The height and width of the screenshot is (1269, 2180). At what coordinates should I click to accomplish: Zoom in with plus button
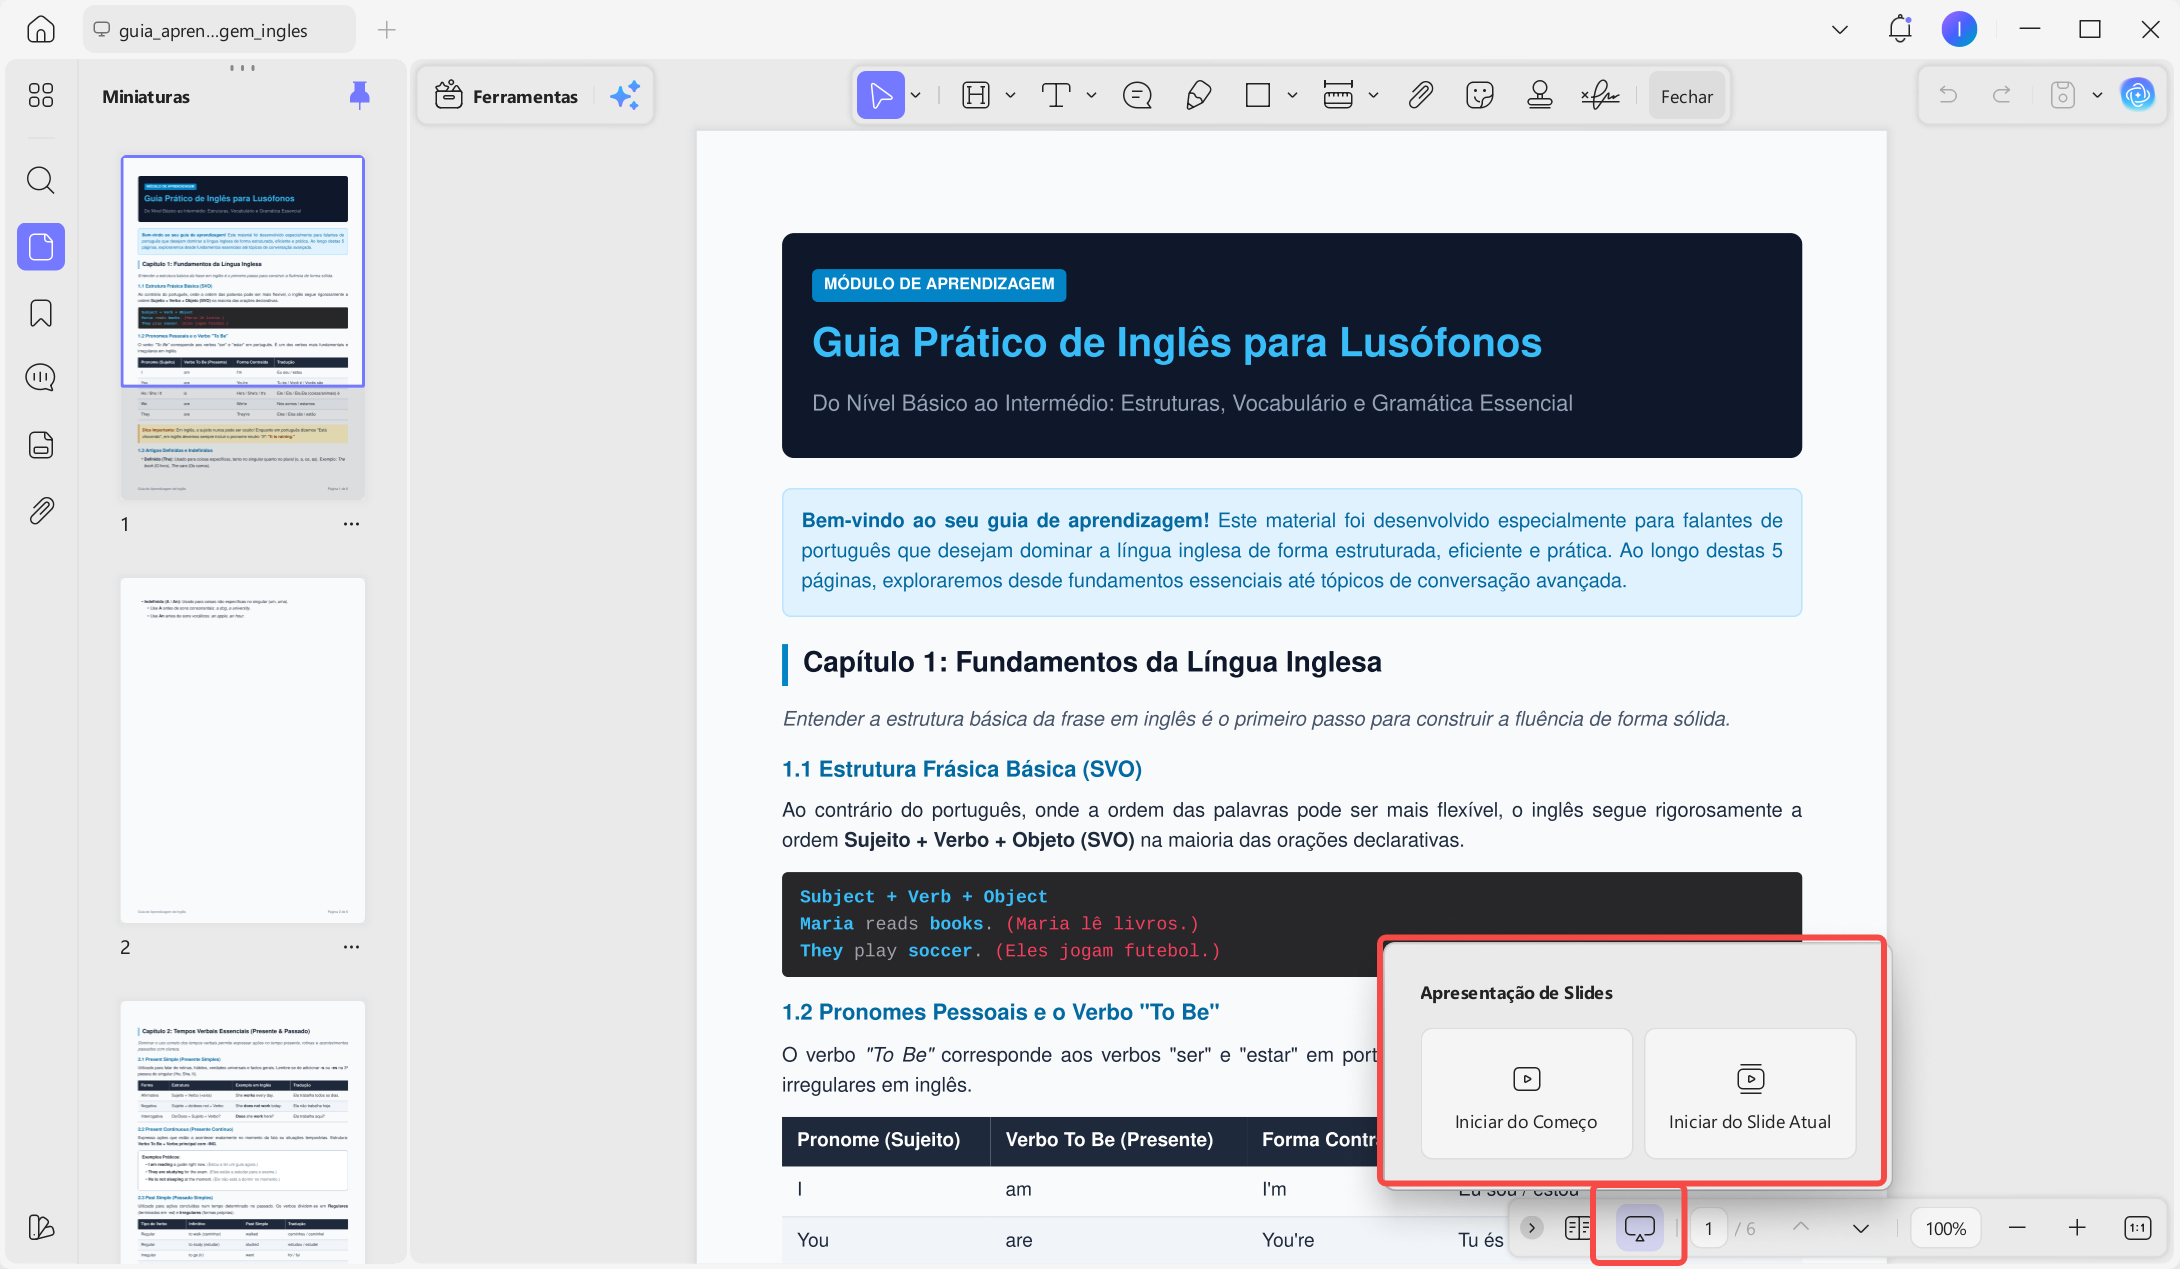tap(2077, 1228)
